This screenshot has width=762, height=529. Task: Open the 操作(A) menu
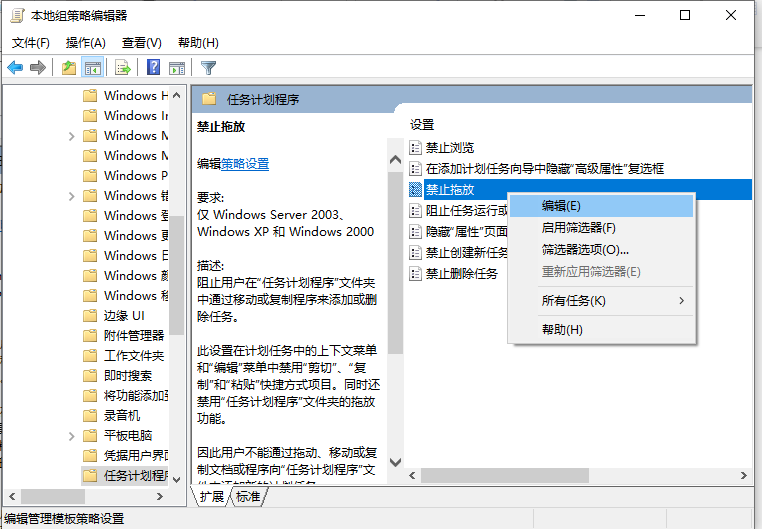[x=85, y=43]
